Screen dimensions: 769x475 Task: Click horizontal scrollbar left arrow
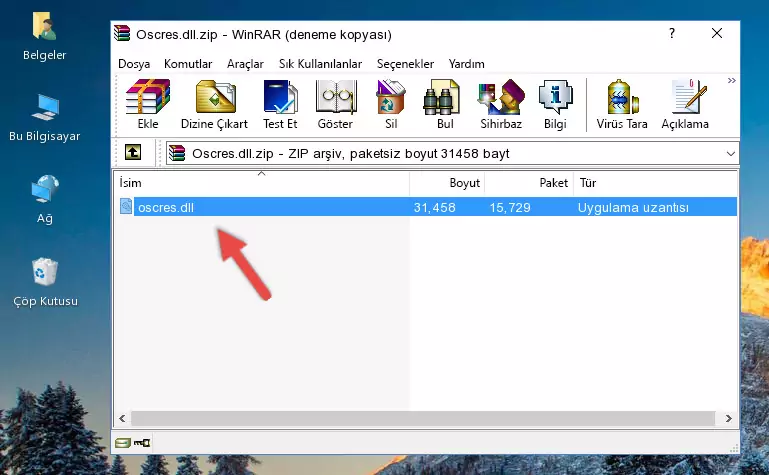[122, 418]
